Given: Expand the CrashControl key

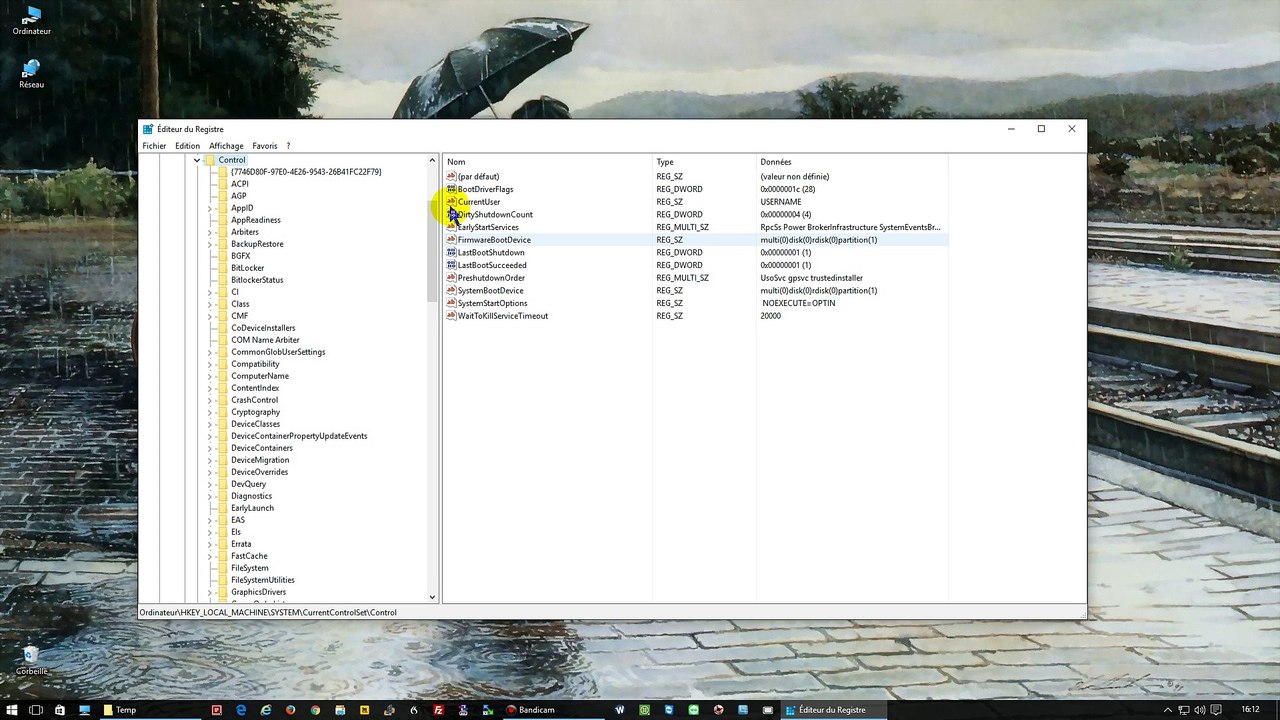Looking at the screenshot, I should (210, 400).
